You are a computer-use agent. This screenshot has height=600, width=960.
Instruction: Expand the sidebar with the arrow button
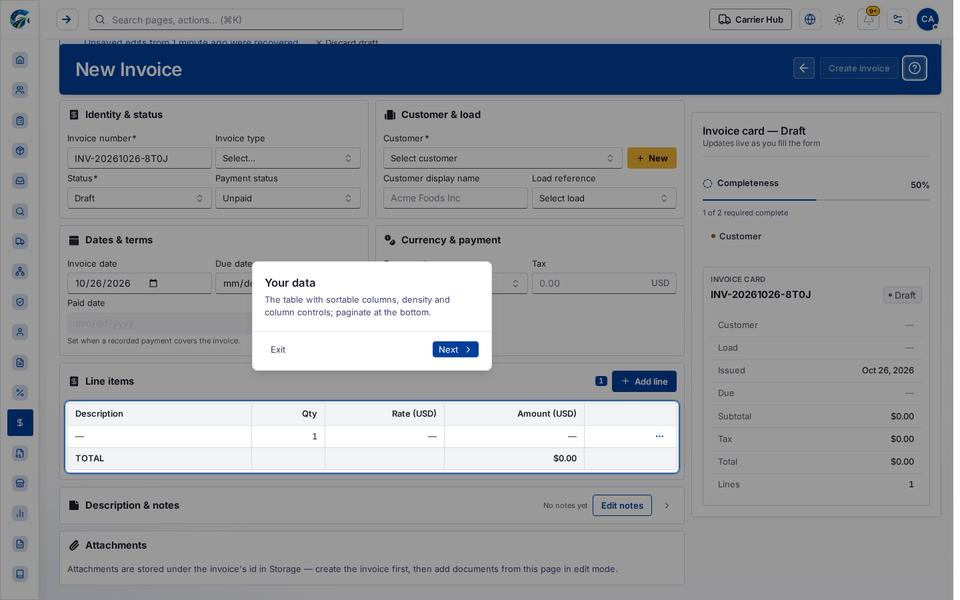[67, 20]
